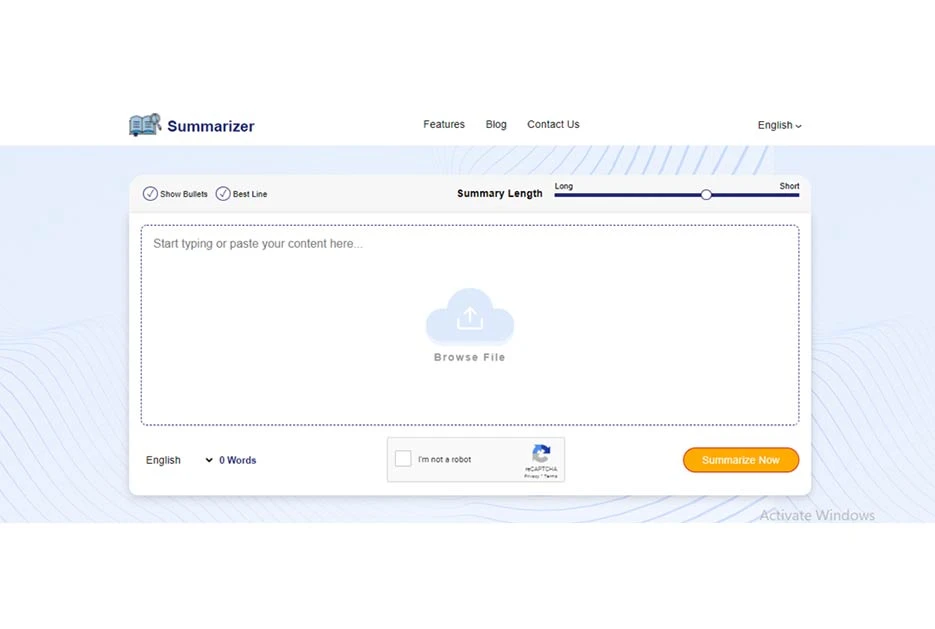Click the Summarize Now button
Image resolution: width=935 pixels, height=629 pixels.
point(740,459)
